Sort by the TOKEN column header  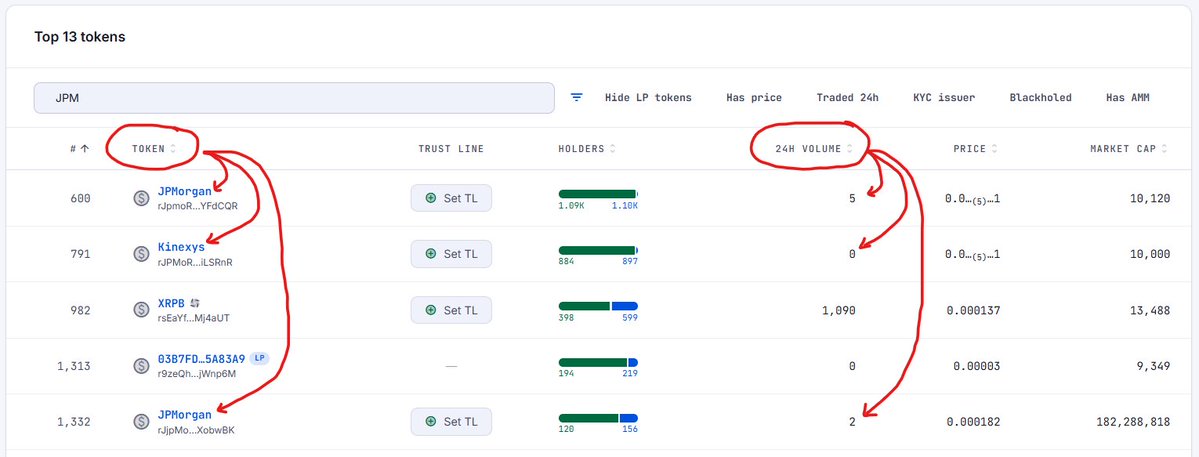[154, 149]
